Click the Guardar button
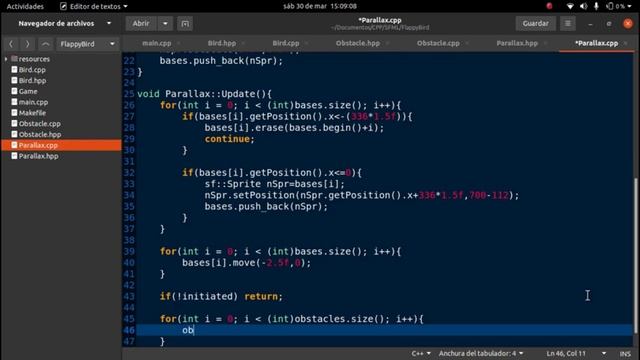Image resolution: width=640 pixels, height=360 pixels. pos(536,24)
